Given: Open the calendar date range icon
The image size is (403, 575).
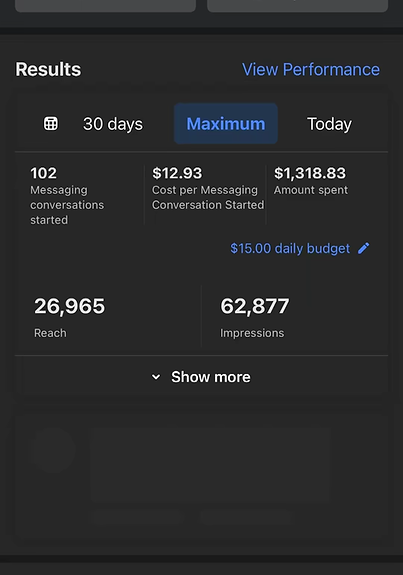Looking at the screenshot, I should [51, 124].
